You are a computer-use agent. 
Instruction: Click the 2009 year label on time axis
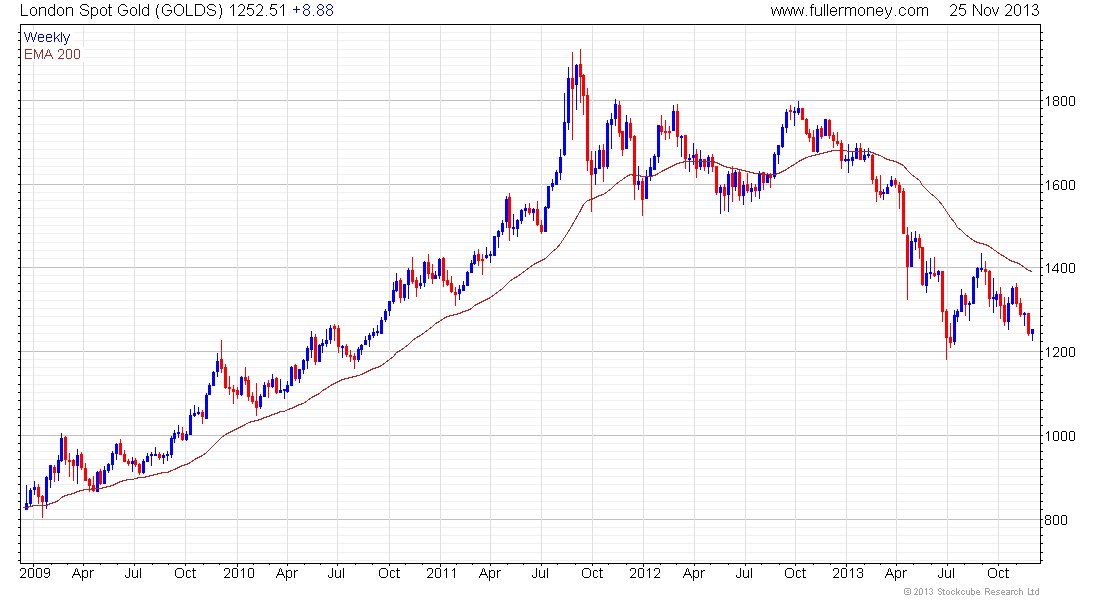(35, 573)
